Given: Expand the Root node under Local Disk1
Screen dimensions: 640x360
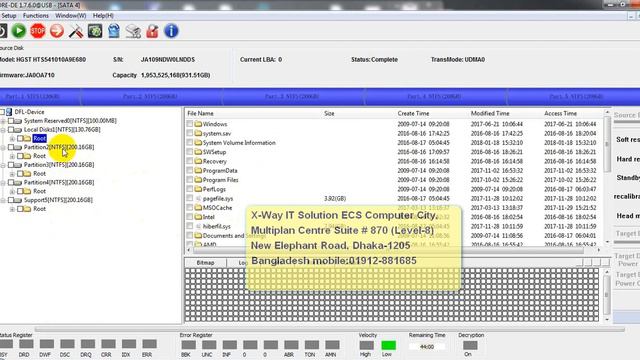Looking at the screenshot, I should pos(12,139).
